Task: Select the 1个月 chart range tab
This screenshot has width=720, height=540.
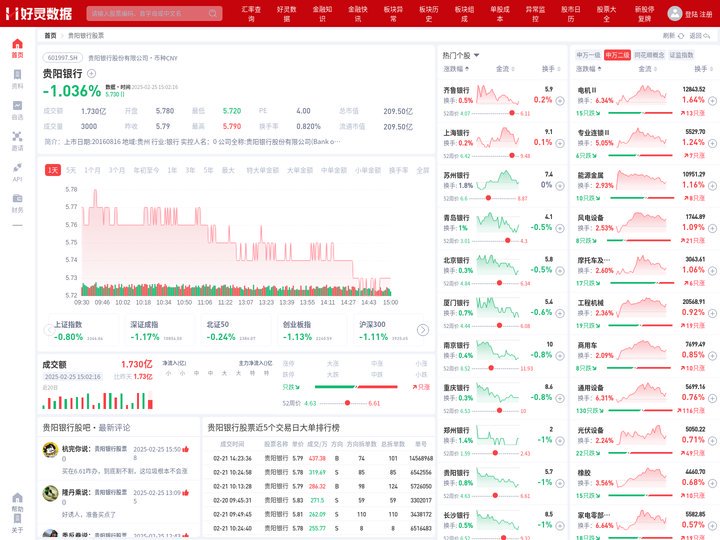Action: click(x=92, y=170)
